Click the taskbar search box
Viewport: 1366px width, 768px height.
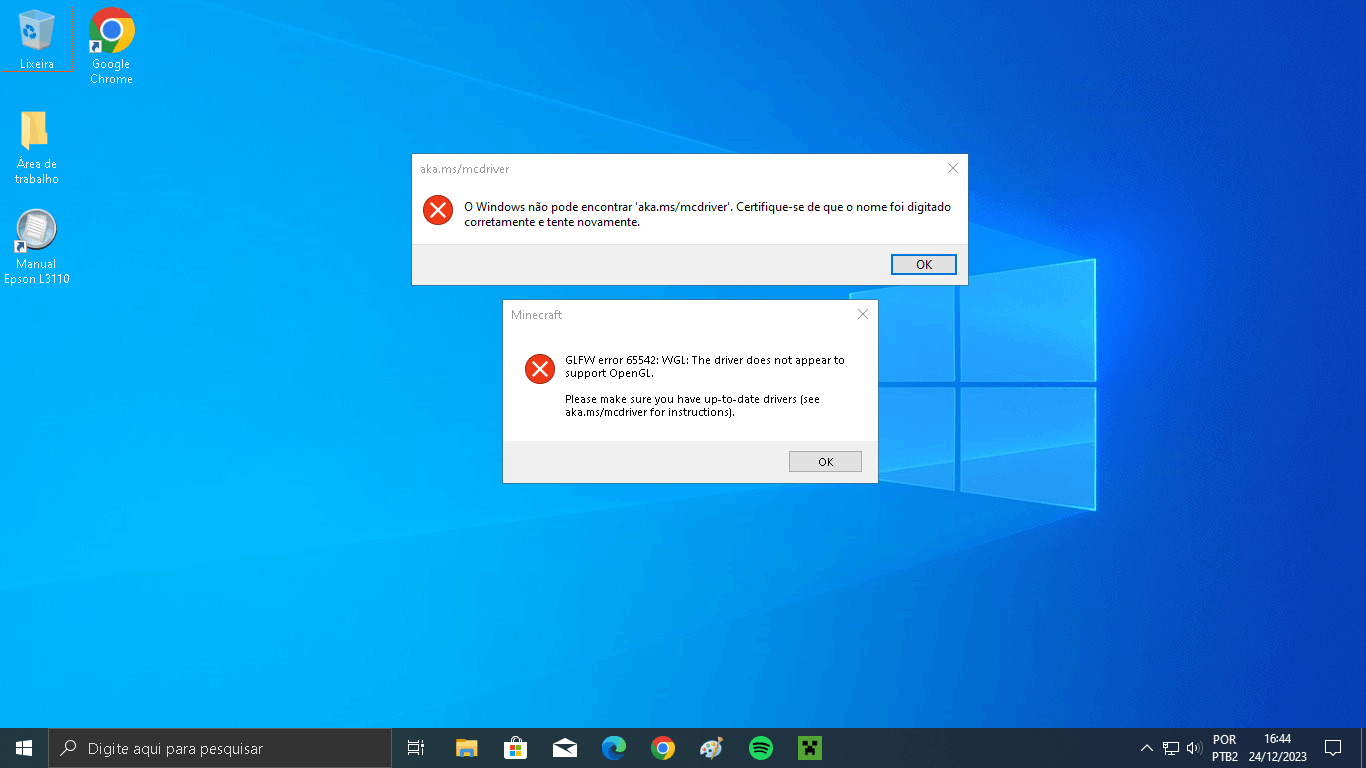pos(220,748)
